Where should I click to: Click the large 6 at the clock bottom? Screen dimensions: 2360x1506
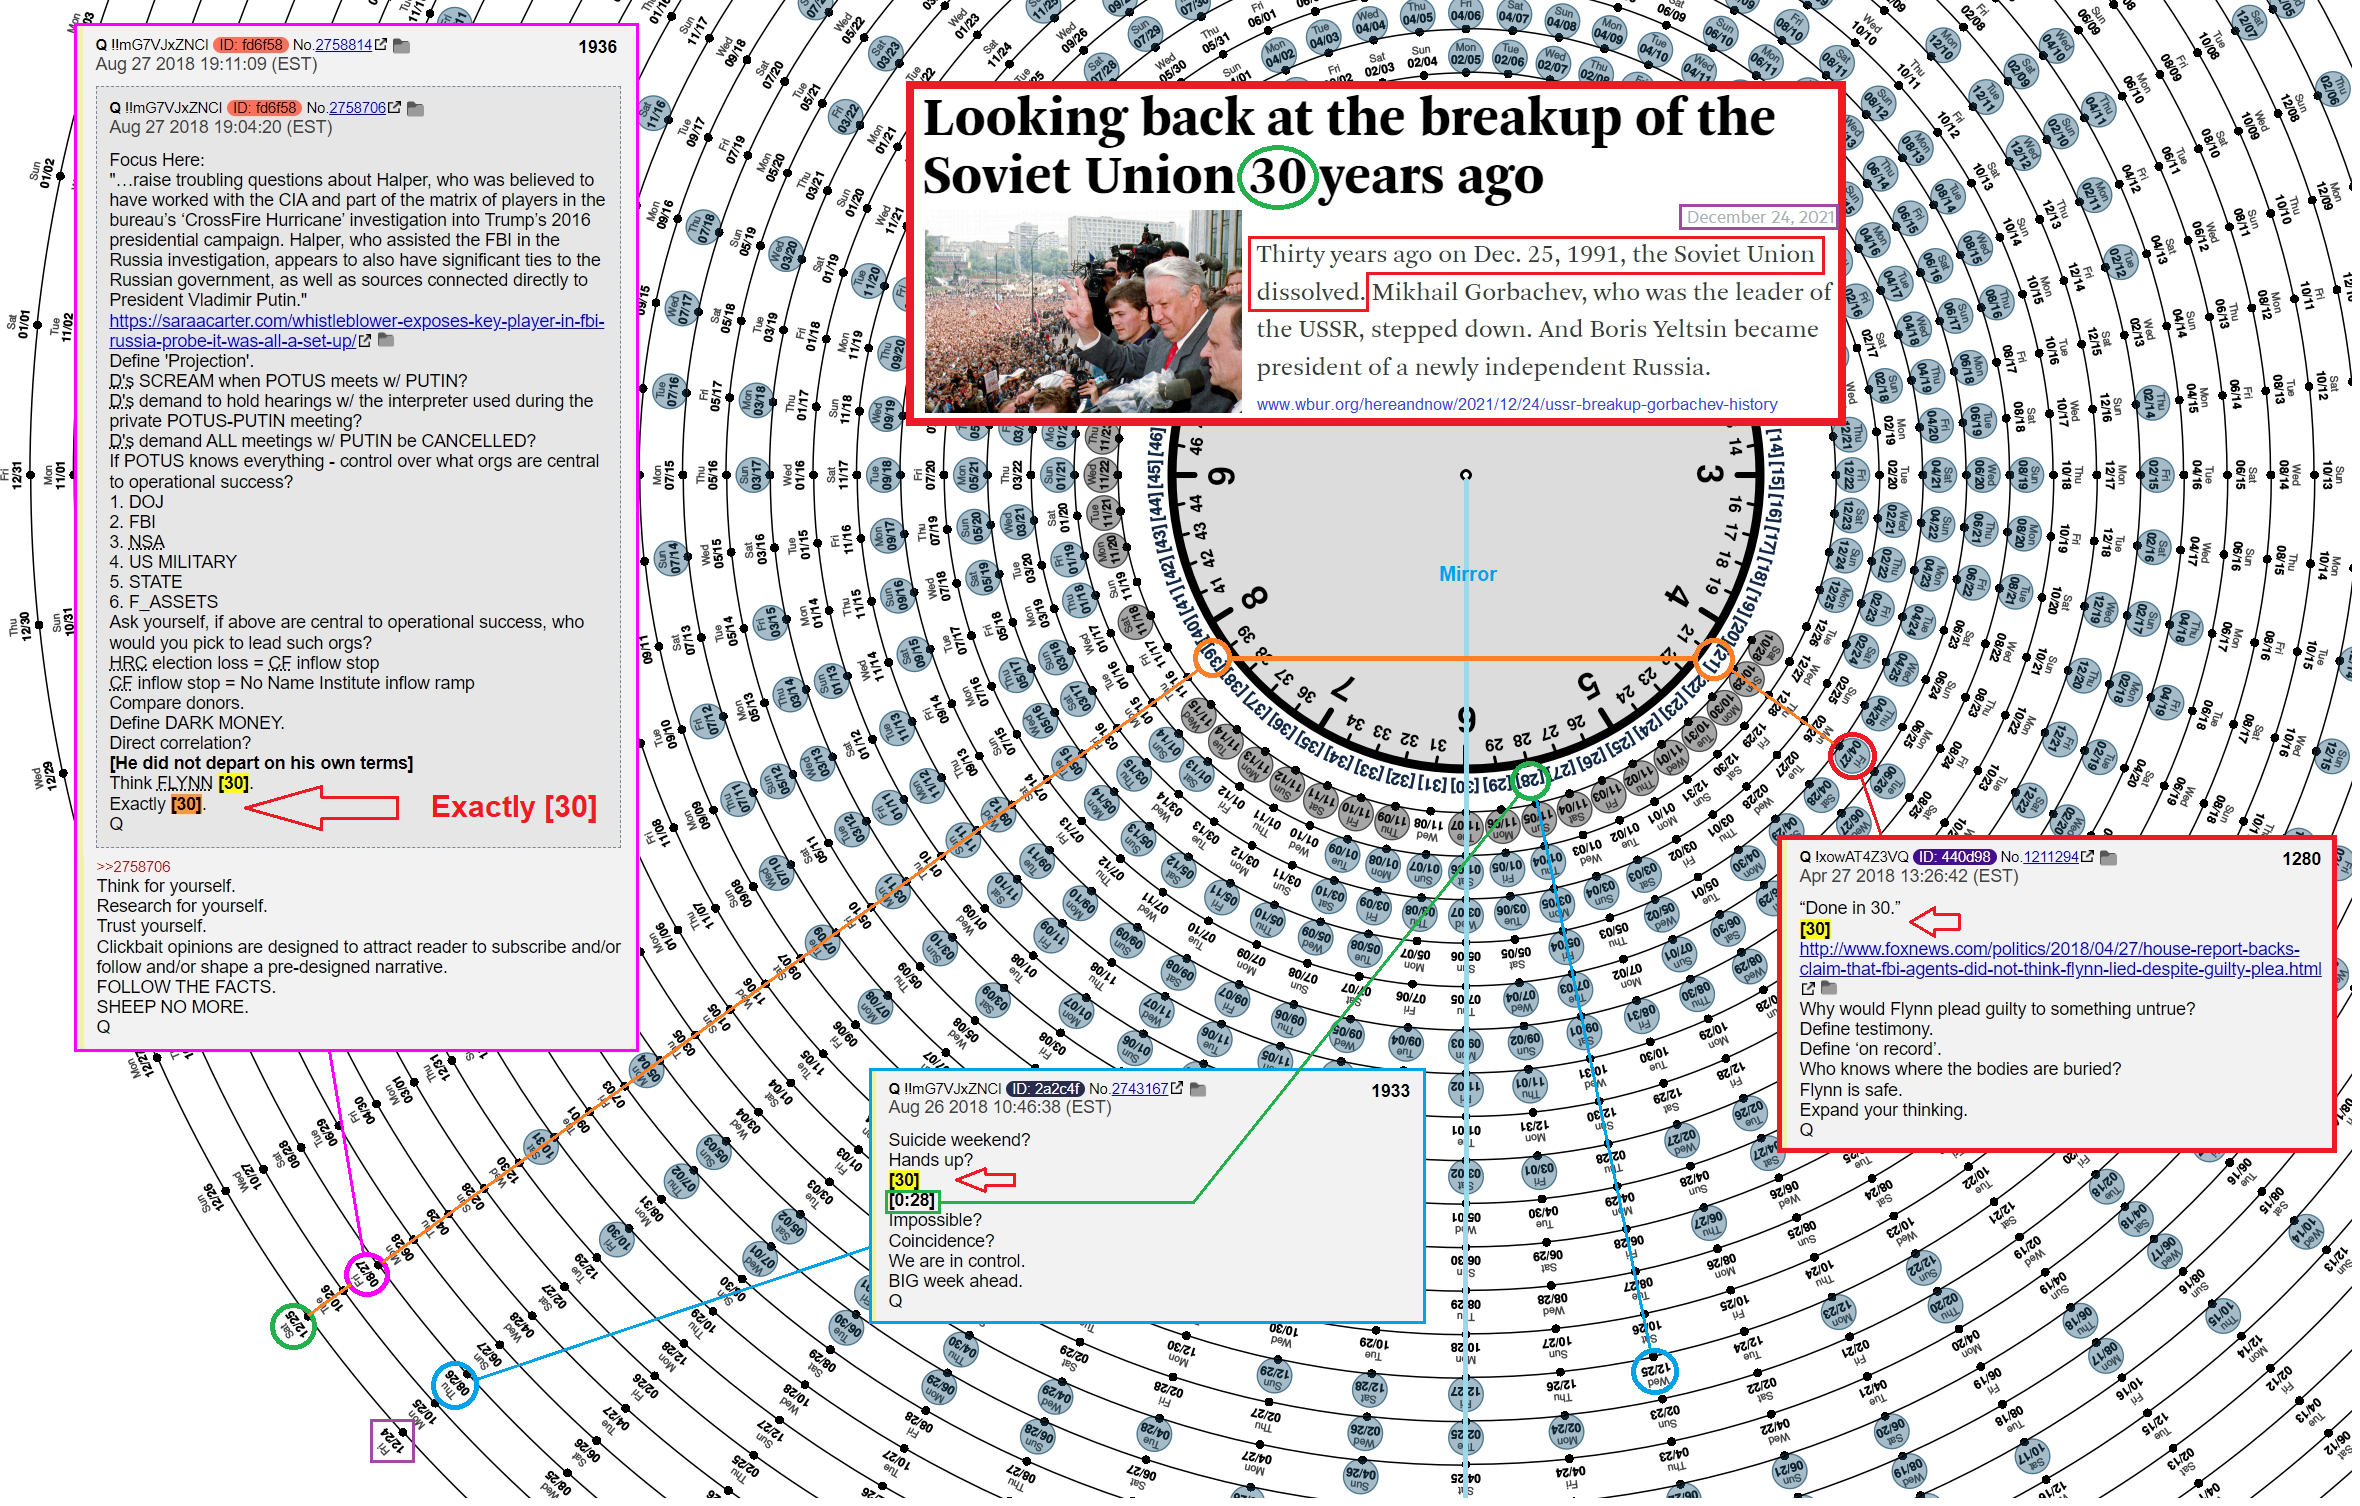point(1466,719)
